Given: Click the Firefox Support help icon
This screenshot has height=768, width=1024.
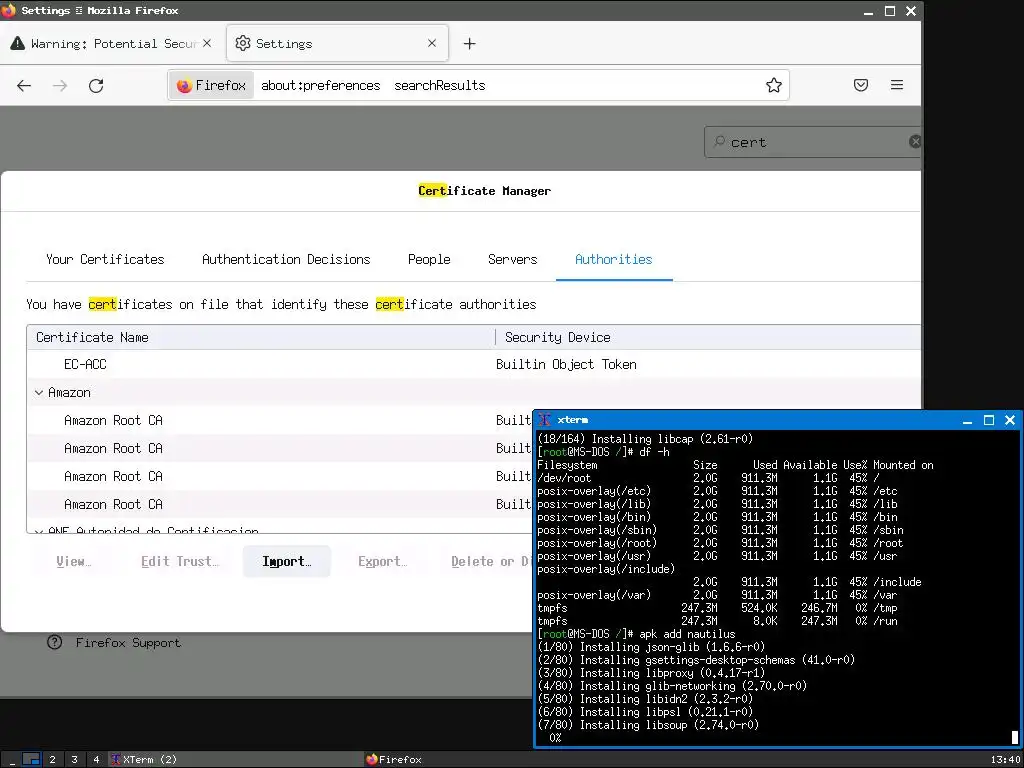Looking at the screenshot, I should (55, 643).
